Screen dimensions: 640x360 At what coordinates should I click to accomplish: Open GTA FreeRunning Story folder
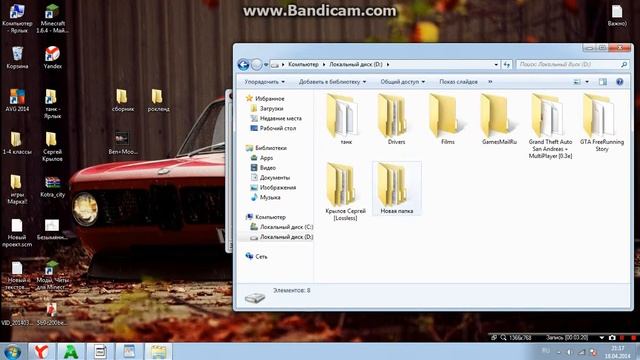click(x=602, y=122)
